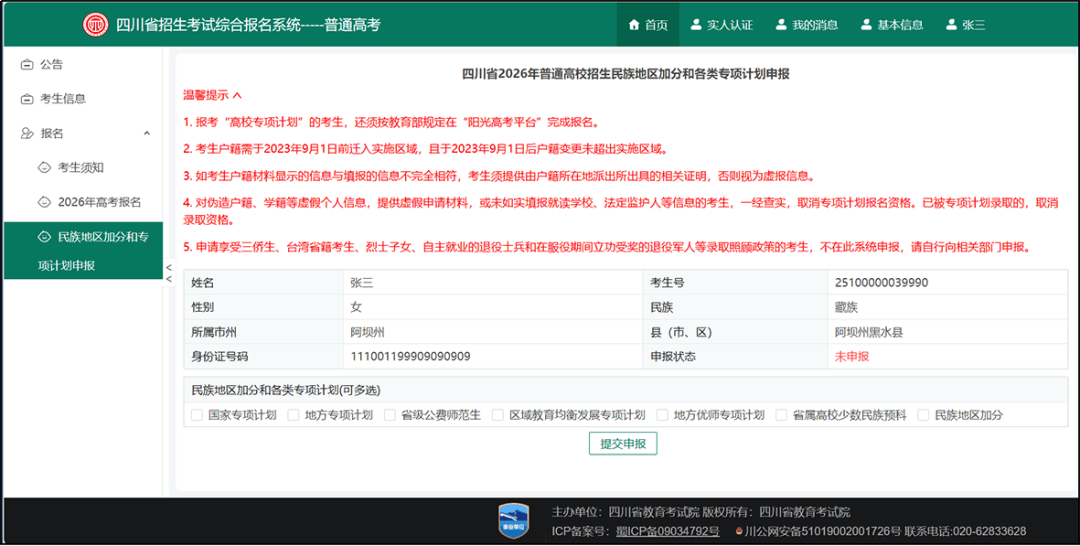Click the blue shield badge in footer
Screen dimensions: 1080x546
(x=513, y=521)
